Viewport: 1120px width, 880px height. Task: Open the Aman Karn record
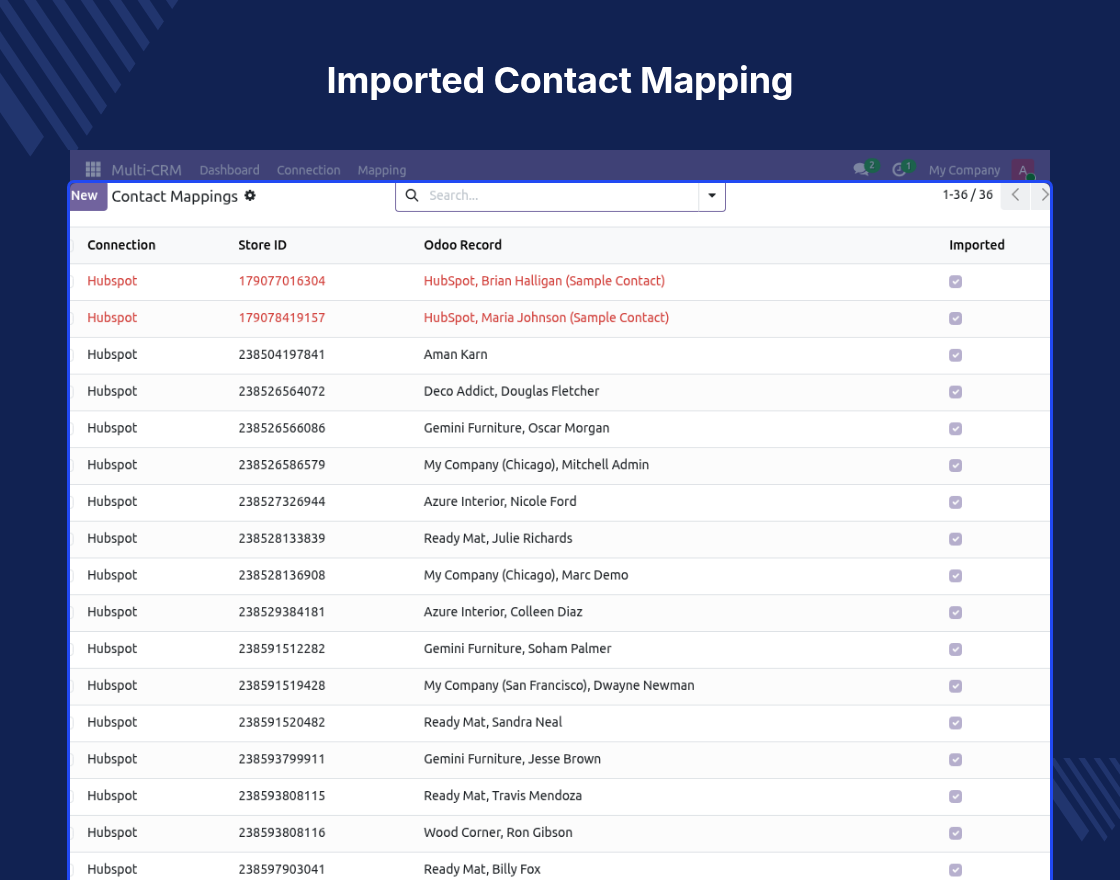pyautogui.click(x=456, y=354)
